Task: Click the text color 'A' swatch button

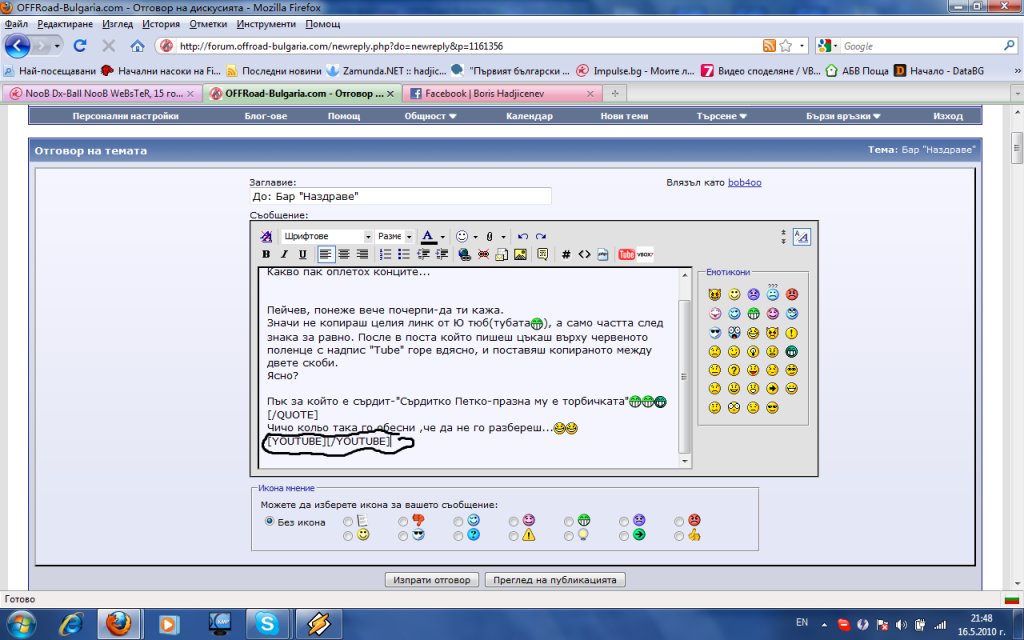Action: click(428, 236)
